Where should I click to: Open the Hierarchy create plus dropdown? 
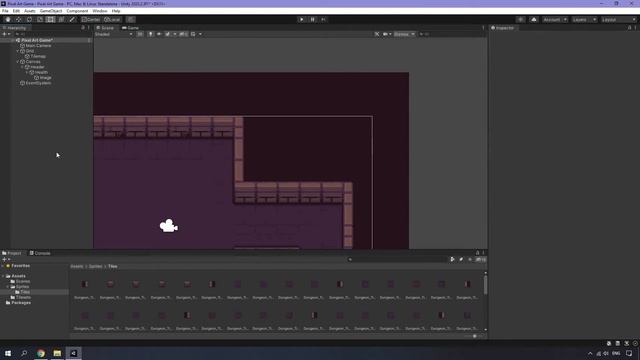coord(6,34)
